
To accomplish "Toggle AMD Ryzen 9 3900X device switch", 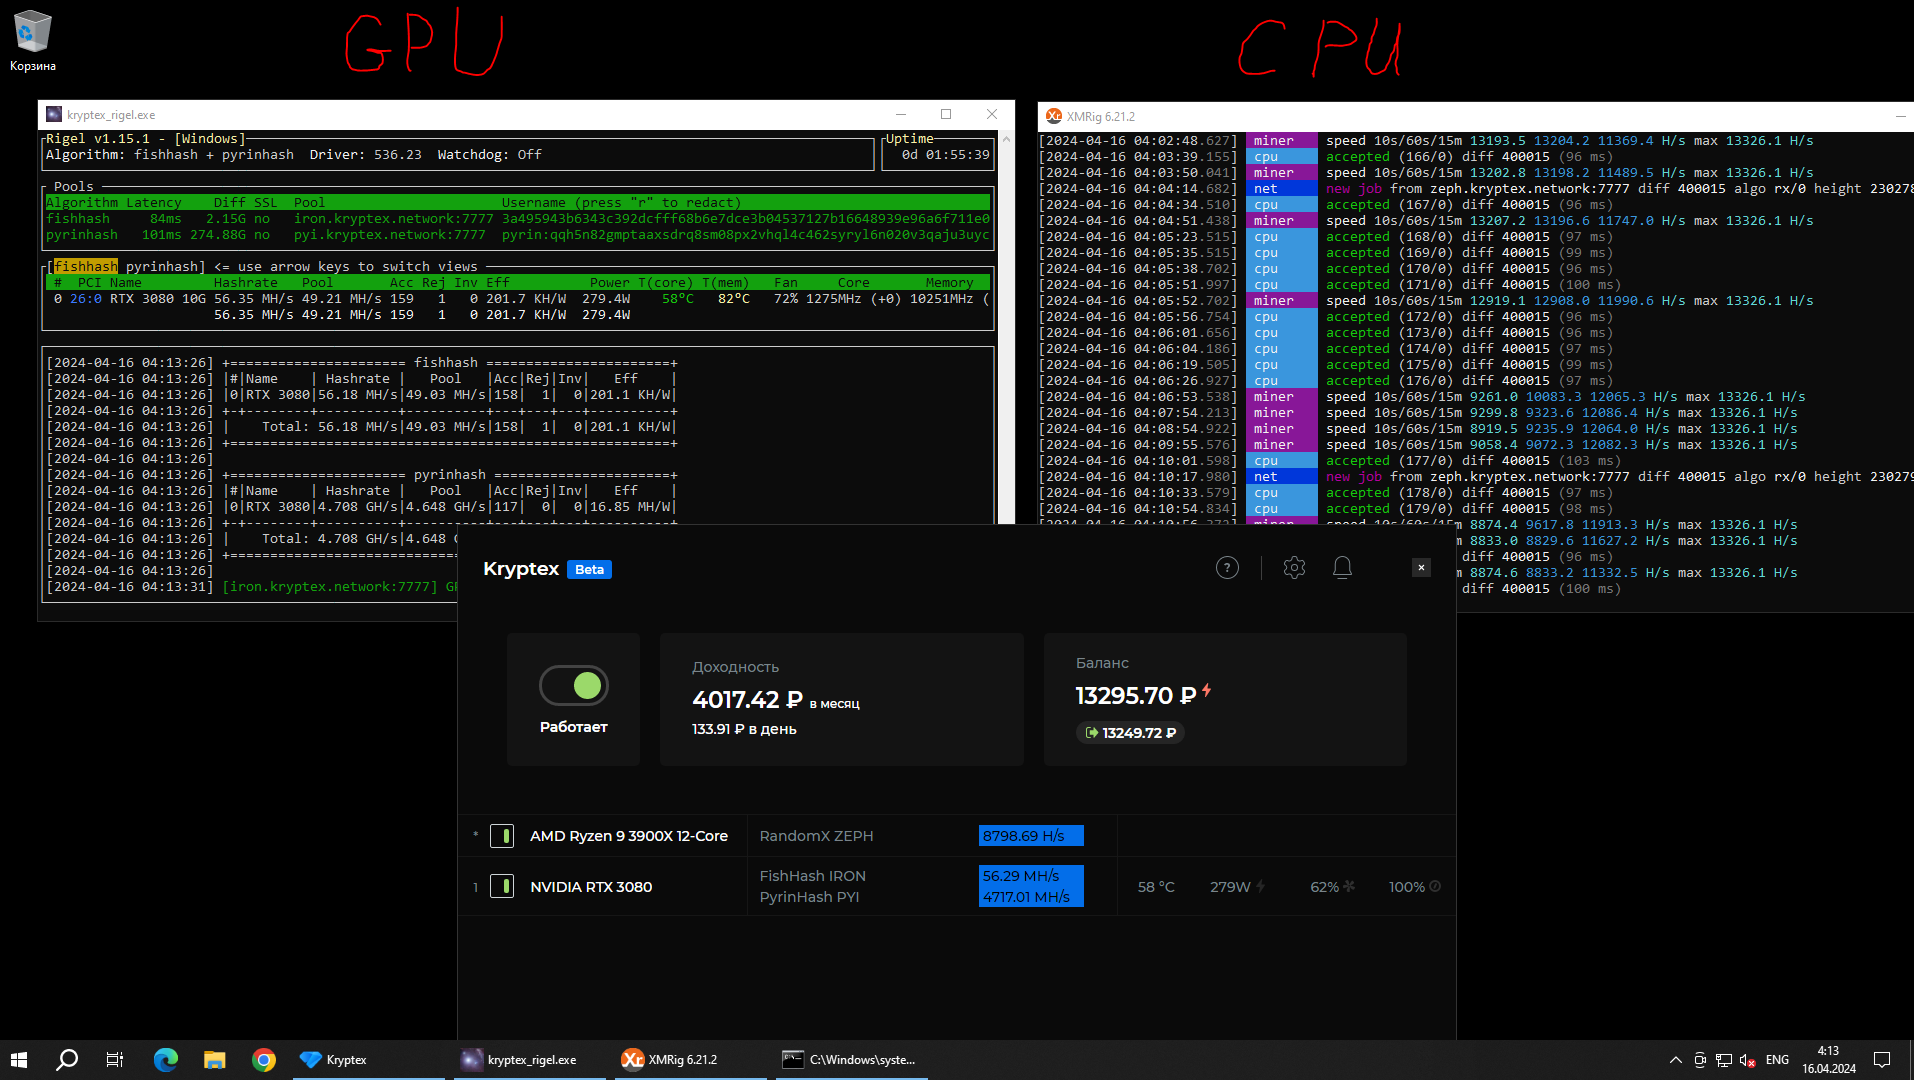I will click(502, 836).
